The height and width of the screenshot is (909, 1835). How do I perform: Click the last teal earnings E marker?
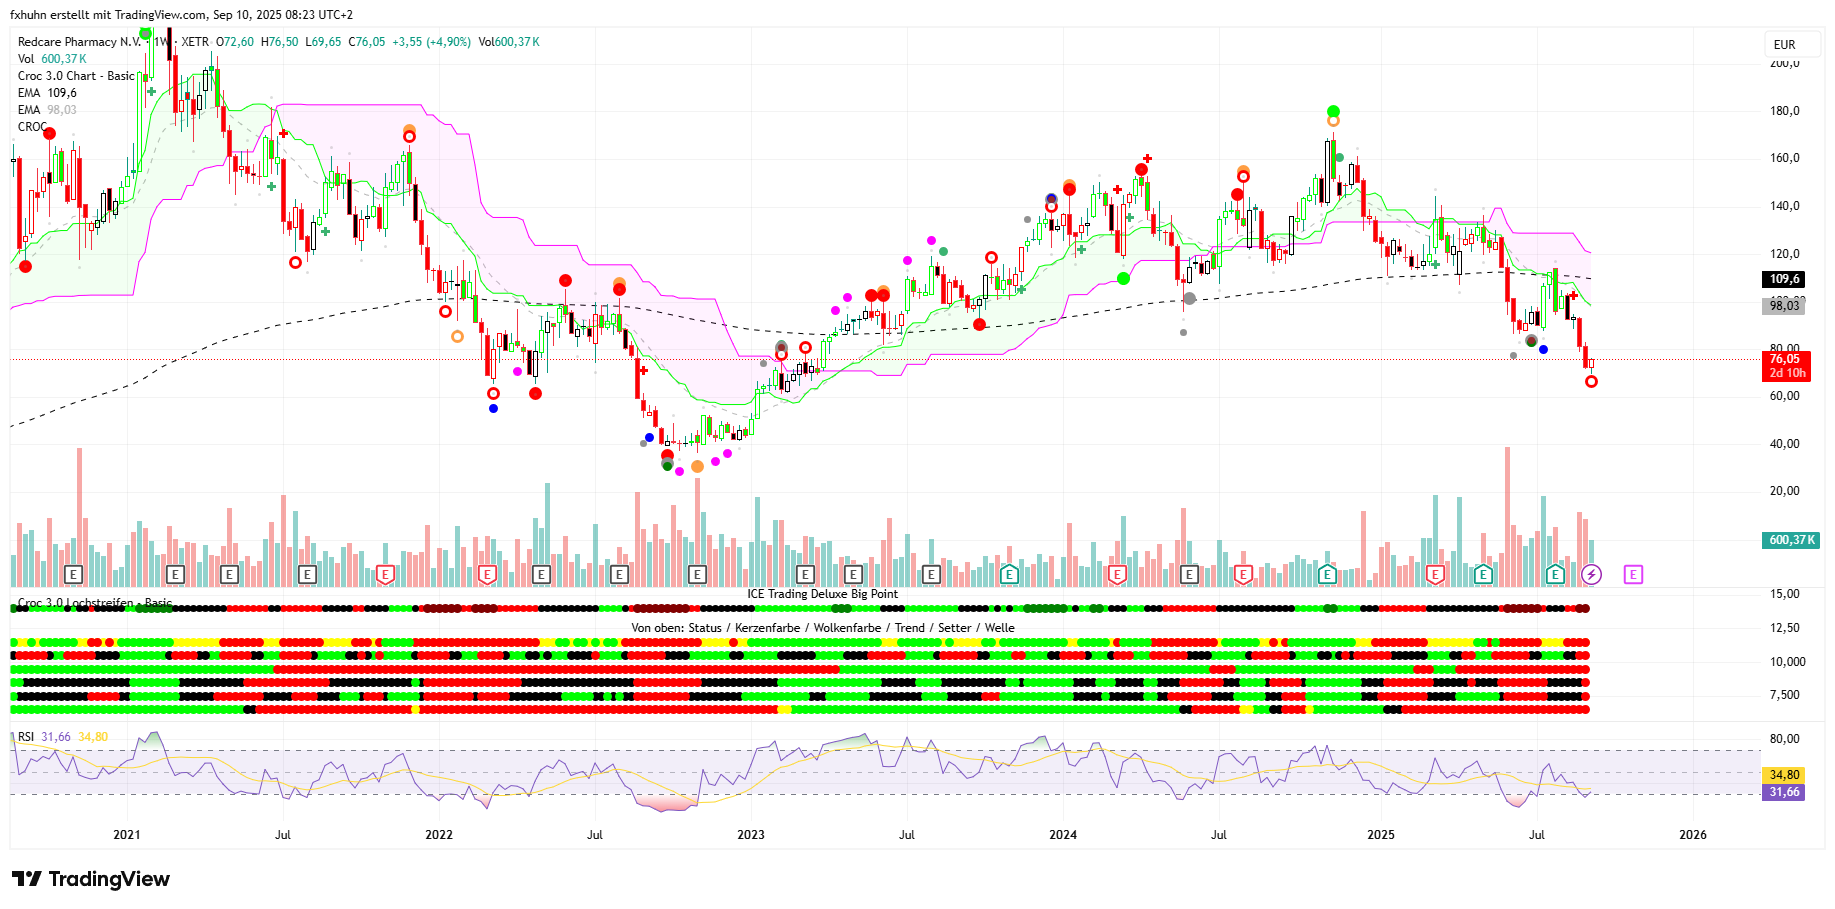tap(1555, 574)
